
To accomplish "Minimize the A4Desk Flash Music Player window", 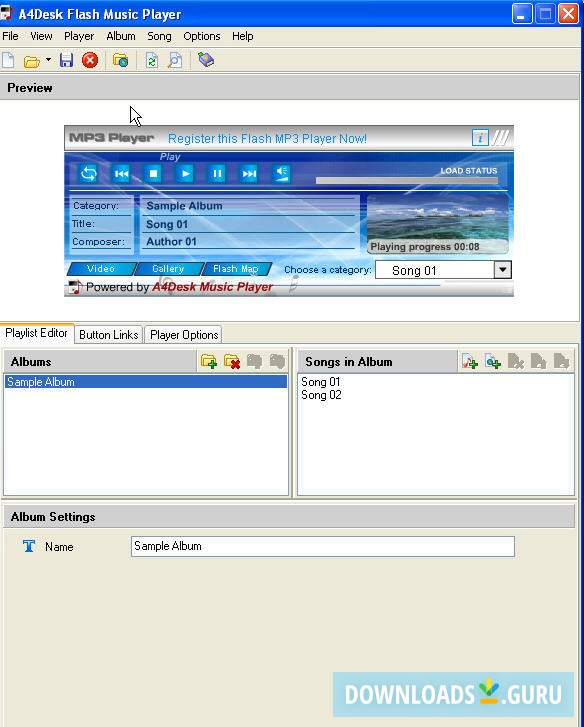I will (x=521, y=13).
